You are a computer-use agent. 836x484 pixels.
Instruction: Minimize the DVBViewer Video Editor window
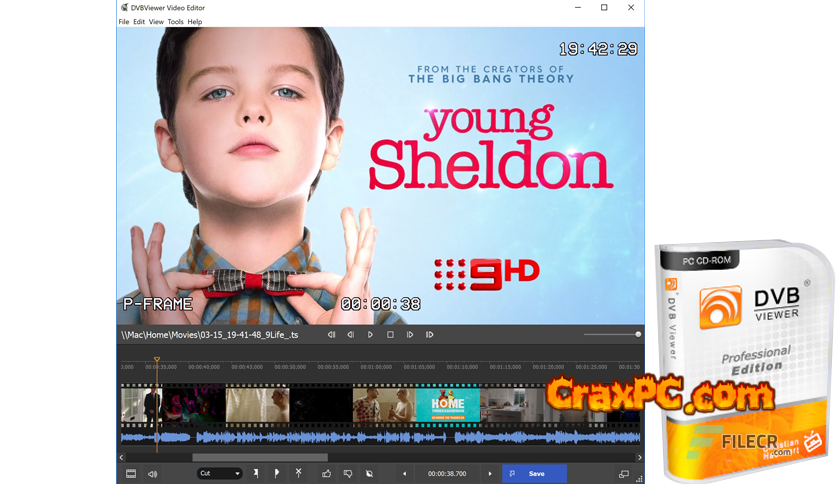tap(577, 7)
